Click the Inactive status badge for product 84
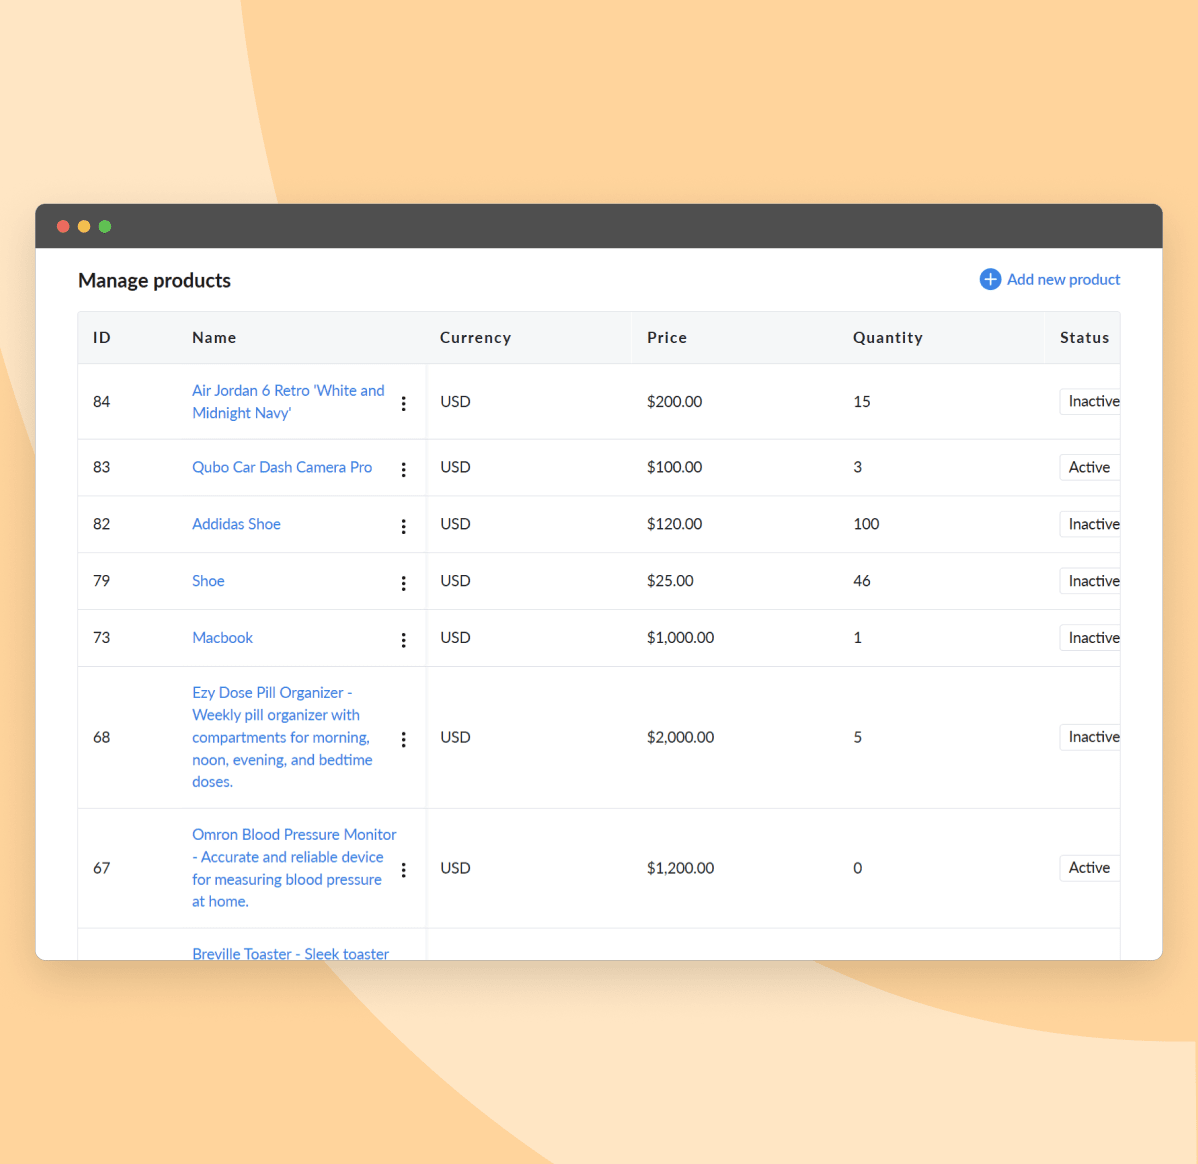1198x1164 pixels. 1090,401
